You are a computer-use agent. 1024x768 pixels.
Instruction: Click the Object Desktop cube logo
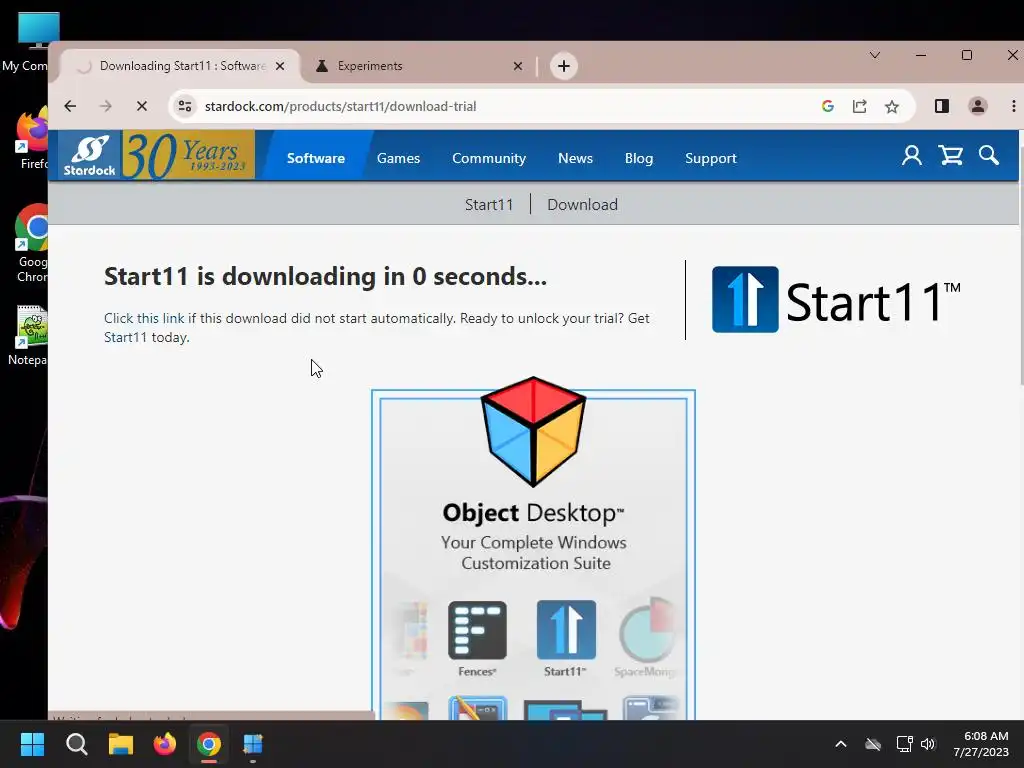(x=533, y=431)
